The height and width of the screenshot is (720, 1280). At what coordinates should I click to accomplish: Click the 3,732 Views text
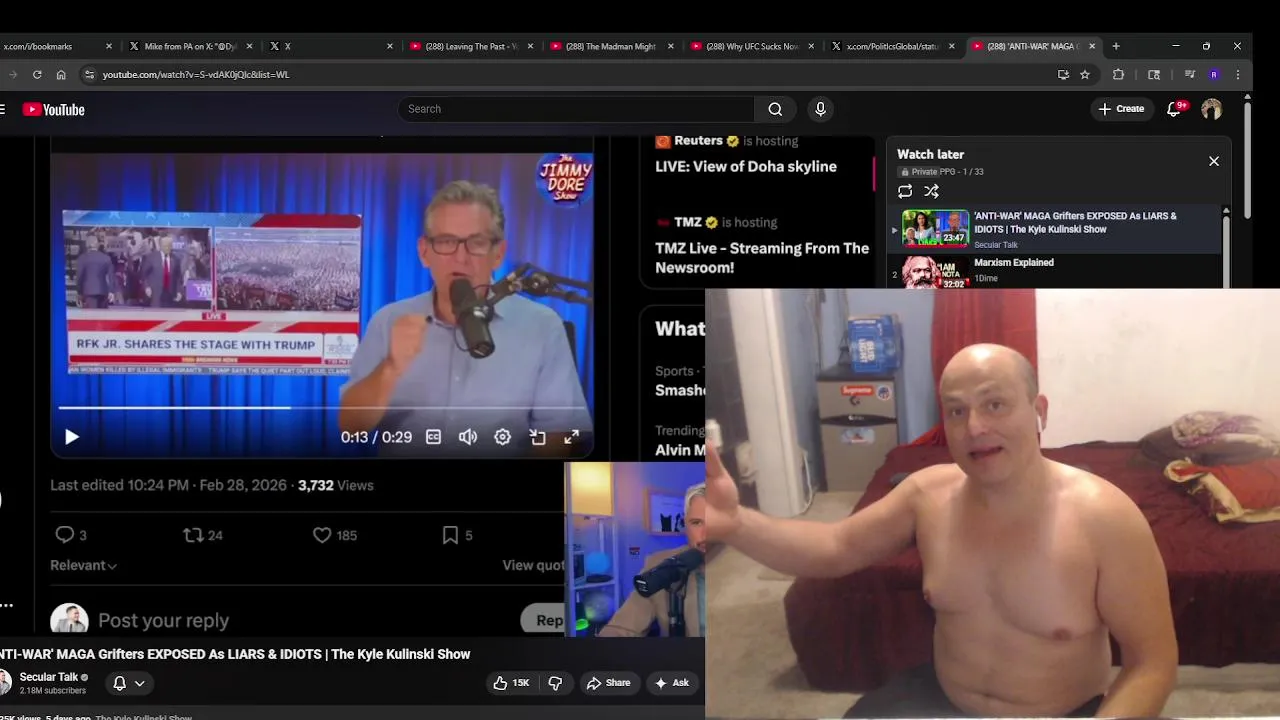[335, 485]
